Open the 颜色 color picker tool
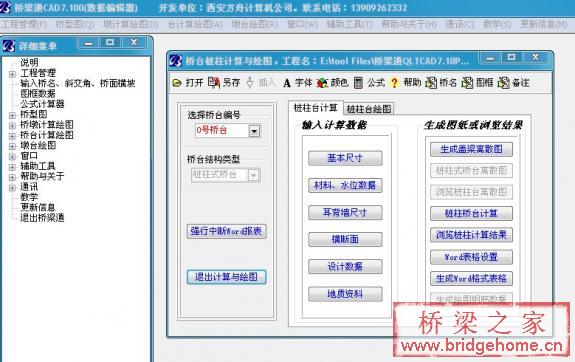 [322, 83]
